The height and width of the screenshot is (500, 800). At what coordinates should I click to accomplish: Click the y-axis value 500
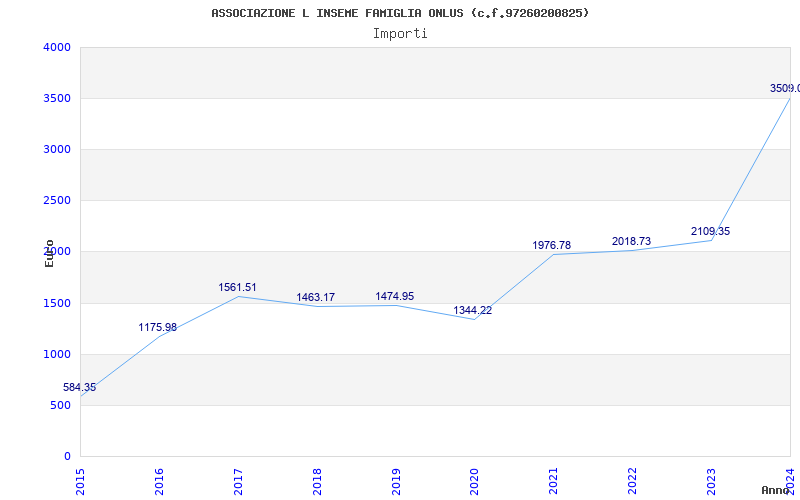(x=61, y=406)
